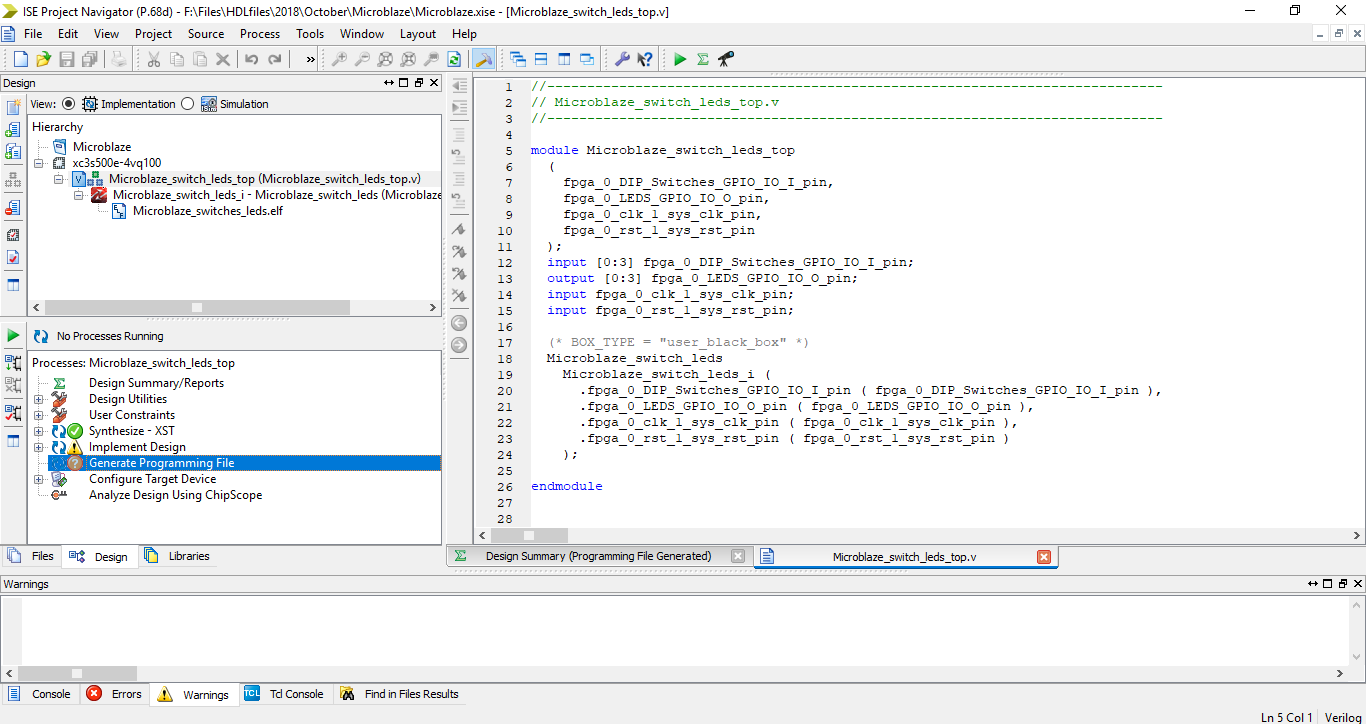Open the Errors tab
The height and width of the screenshot is (724, 1366).
tap(114, 694)
